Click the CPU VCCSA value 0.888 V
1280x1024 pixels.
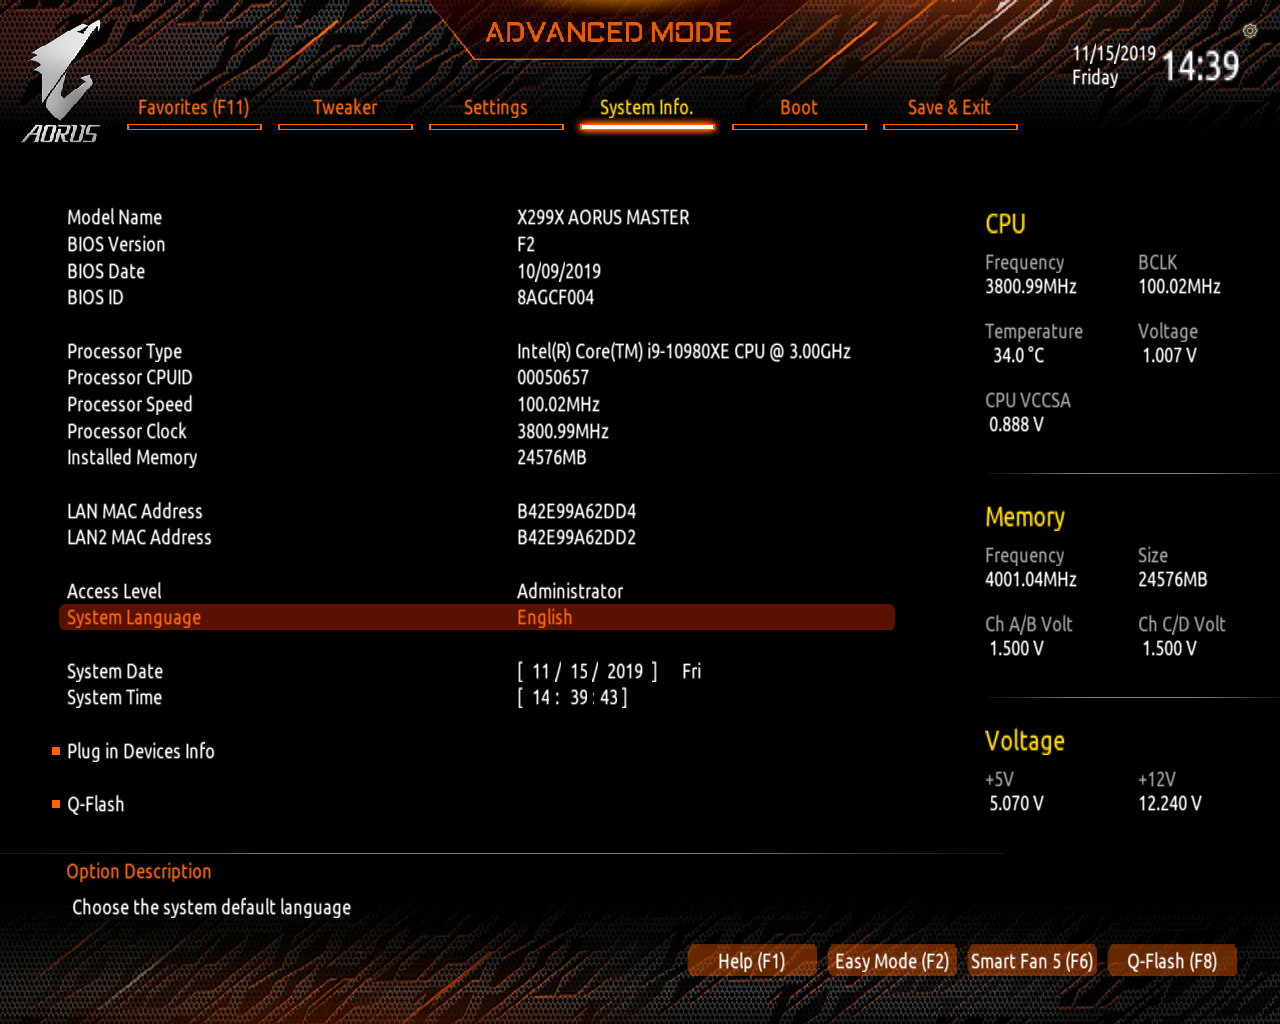pyautogui.click(x=1016, y=424)
